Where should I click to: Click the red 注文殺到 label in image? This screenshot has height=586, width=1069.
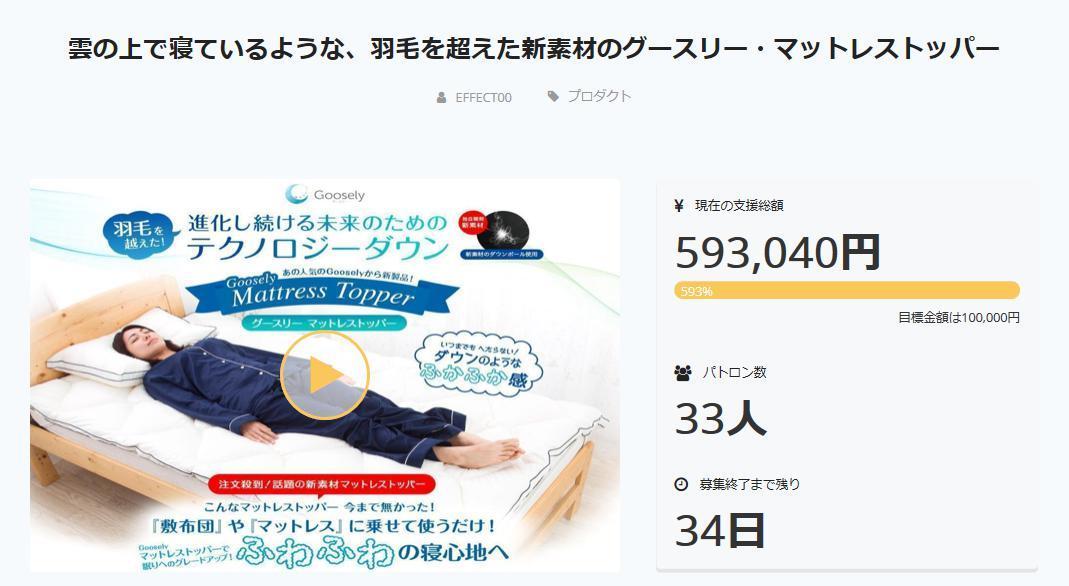322,484
